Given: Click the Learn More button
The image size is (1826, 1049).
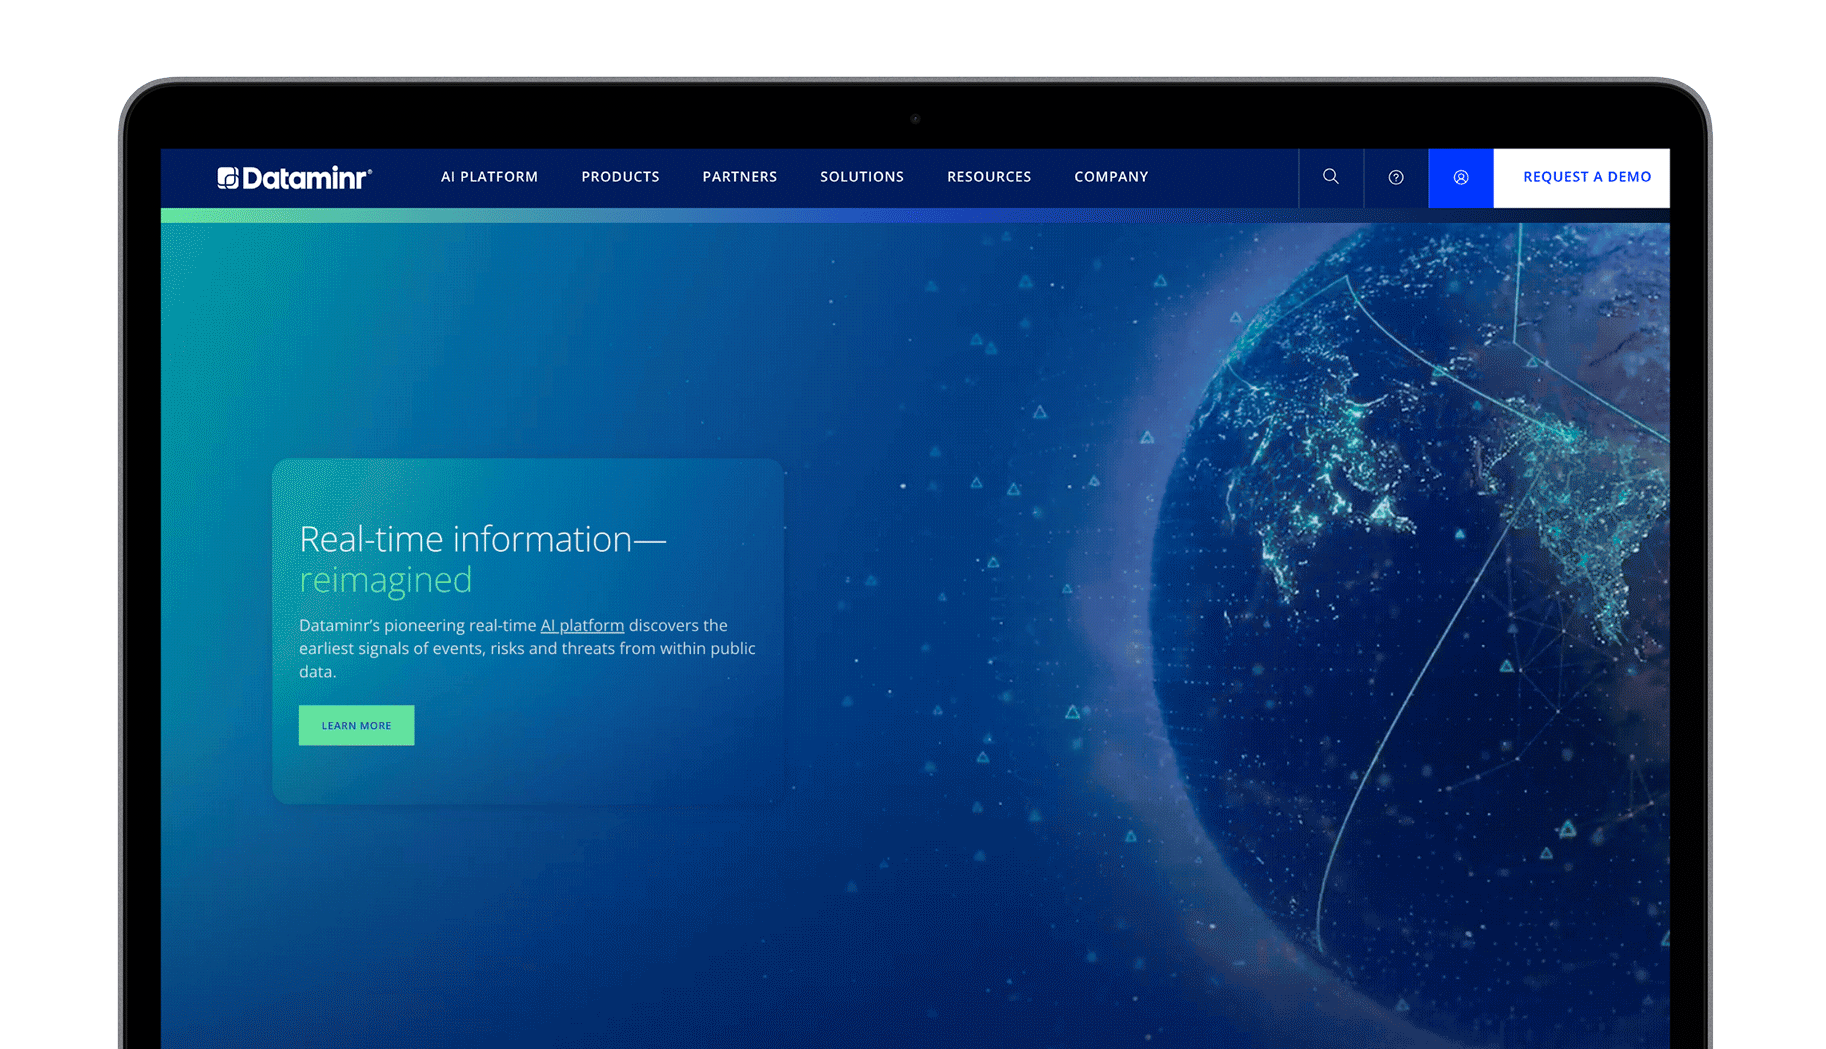Looking at the screenshot, I should pyautogui.click(x=356, y=725).
